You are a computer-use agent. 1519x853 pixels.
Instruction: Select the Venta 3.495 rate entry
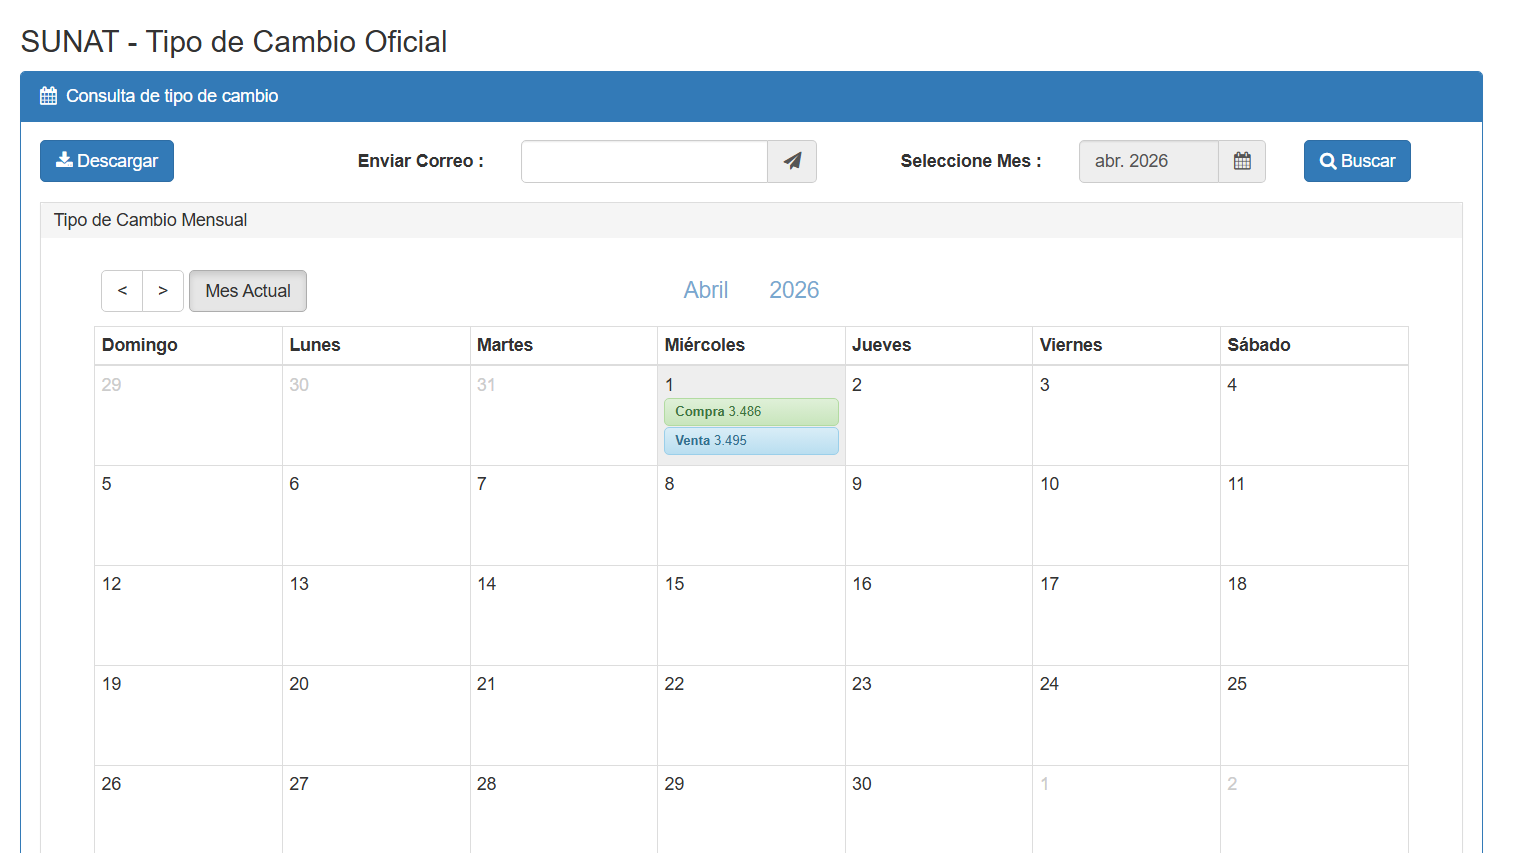click(750, 441)
